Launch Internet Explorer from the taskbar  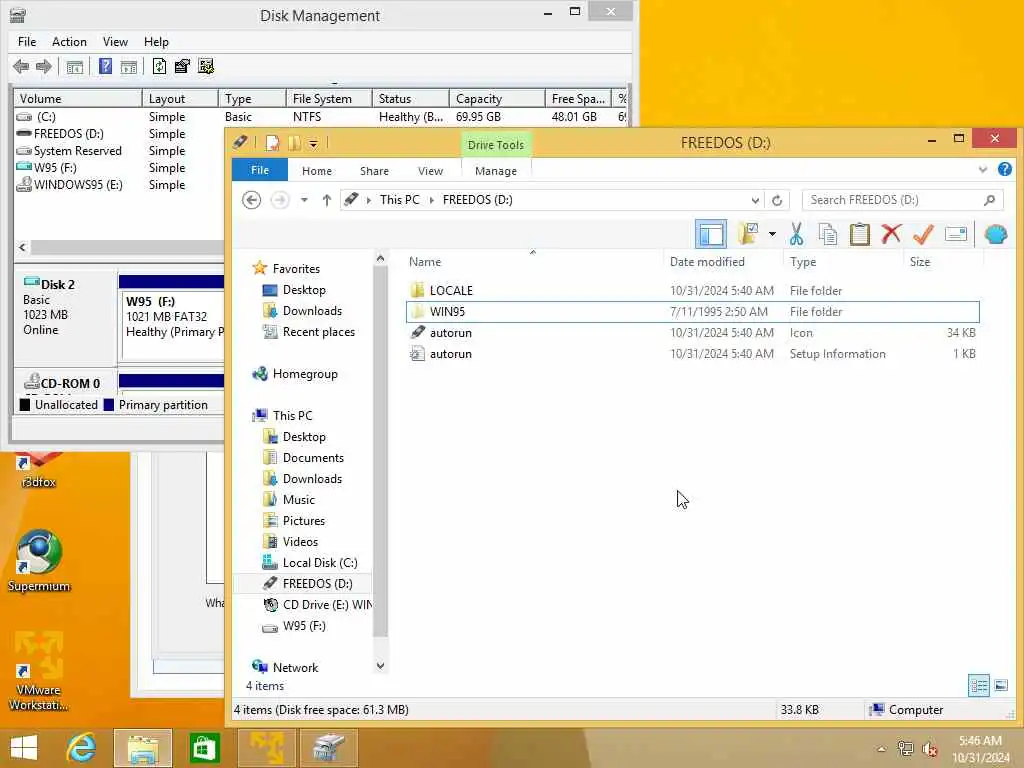82,748
